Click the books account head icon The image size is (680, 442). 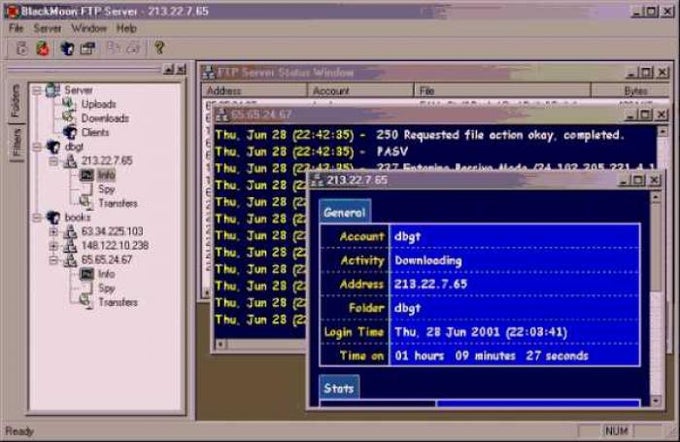(53, 217)
